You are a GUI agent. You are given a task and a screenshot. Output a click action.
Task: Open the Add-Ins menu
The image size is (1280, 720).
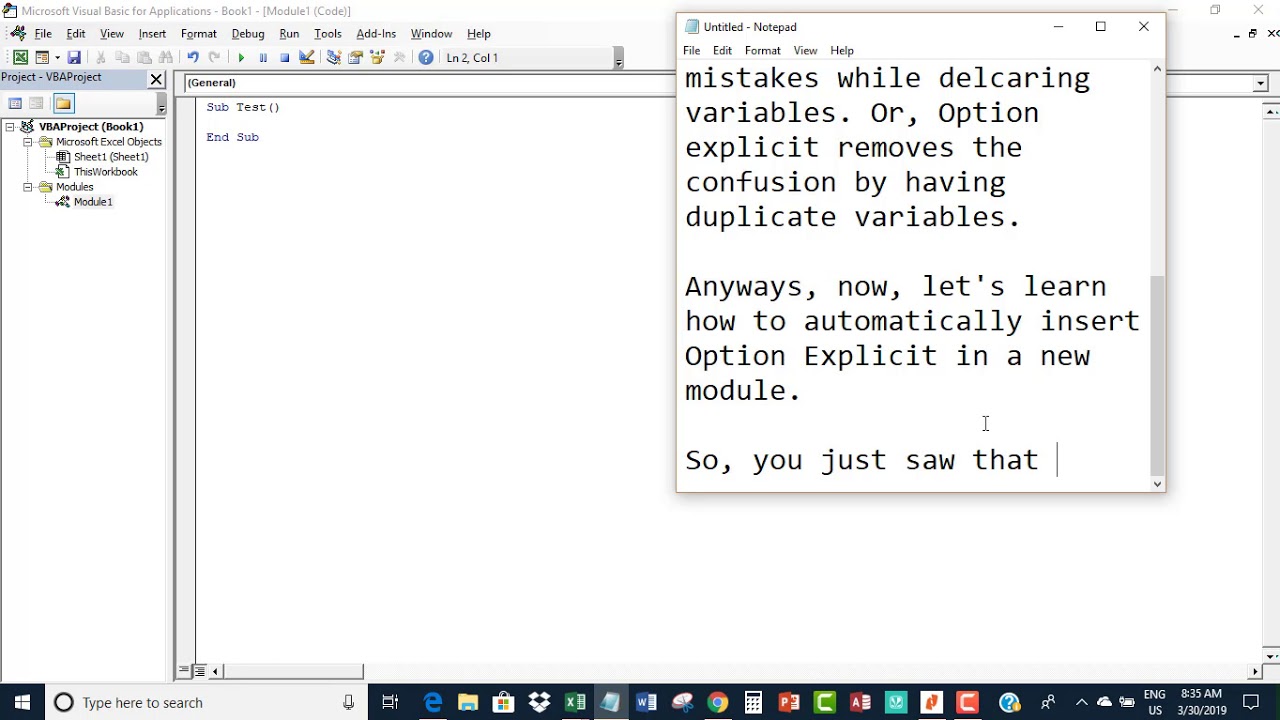coord(376,34)
